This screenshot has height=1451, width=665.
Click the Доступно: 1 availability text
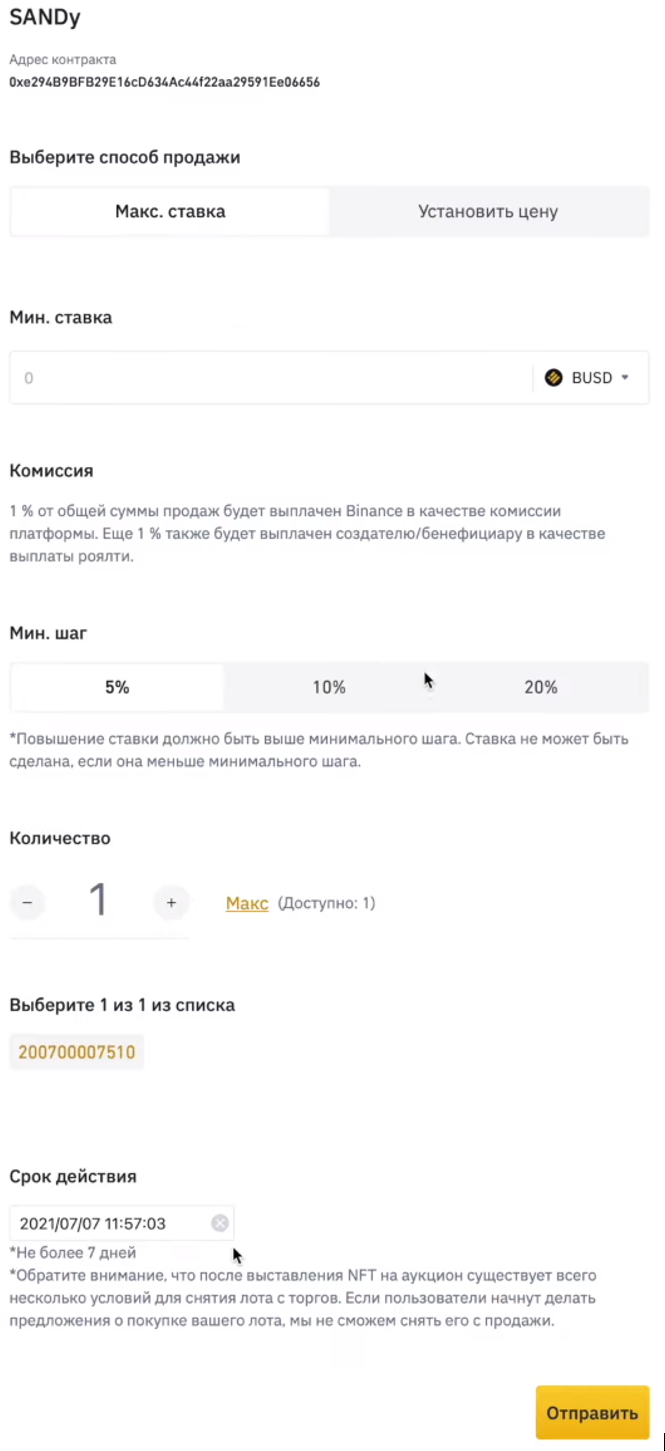pyautogui.click(x=326, y=903)
